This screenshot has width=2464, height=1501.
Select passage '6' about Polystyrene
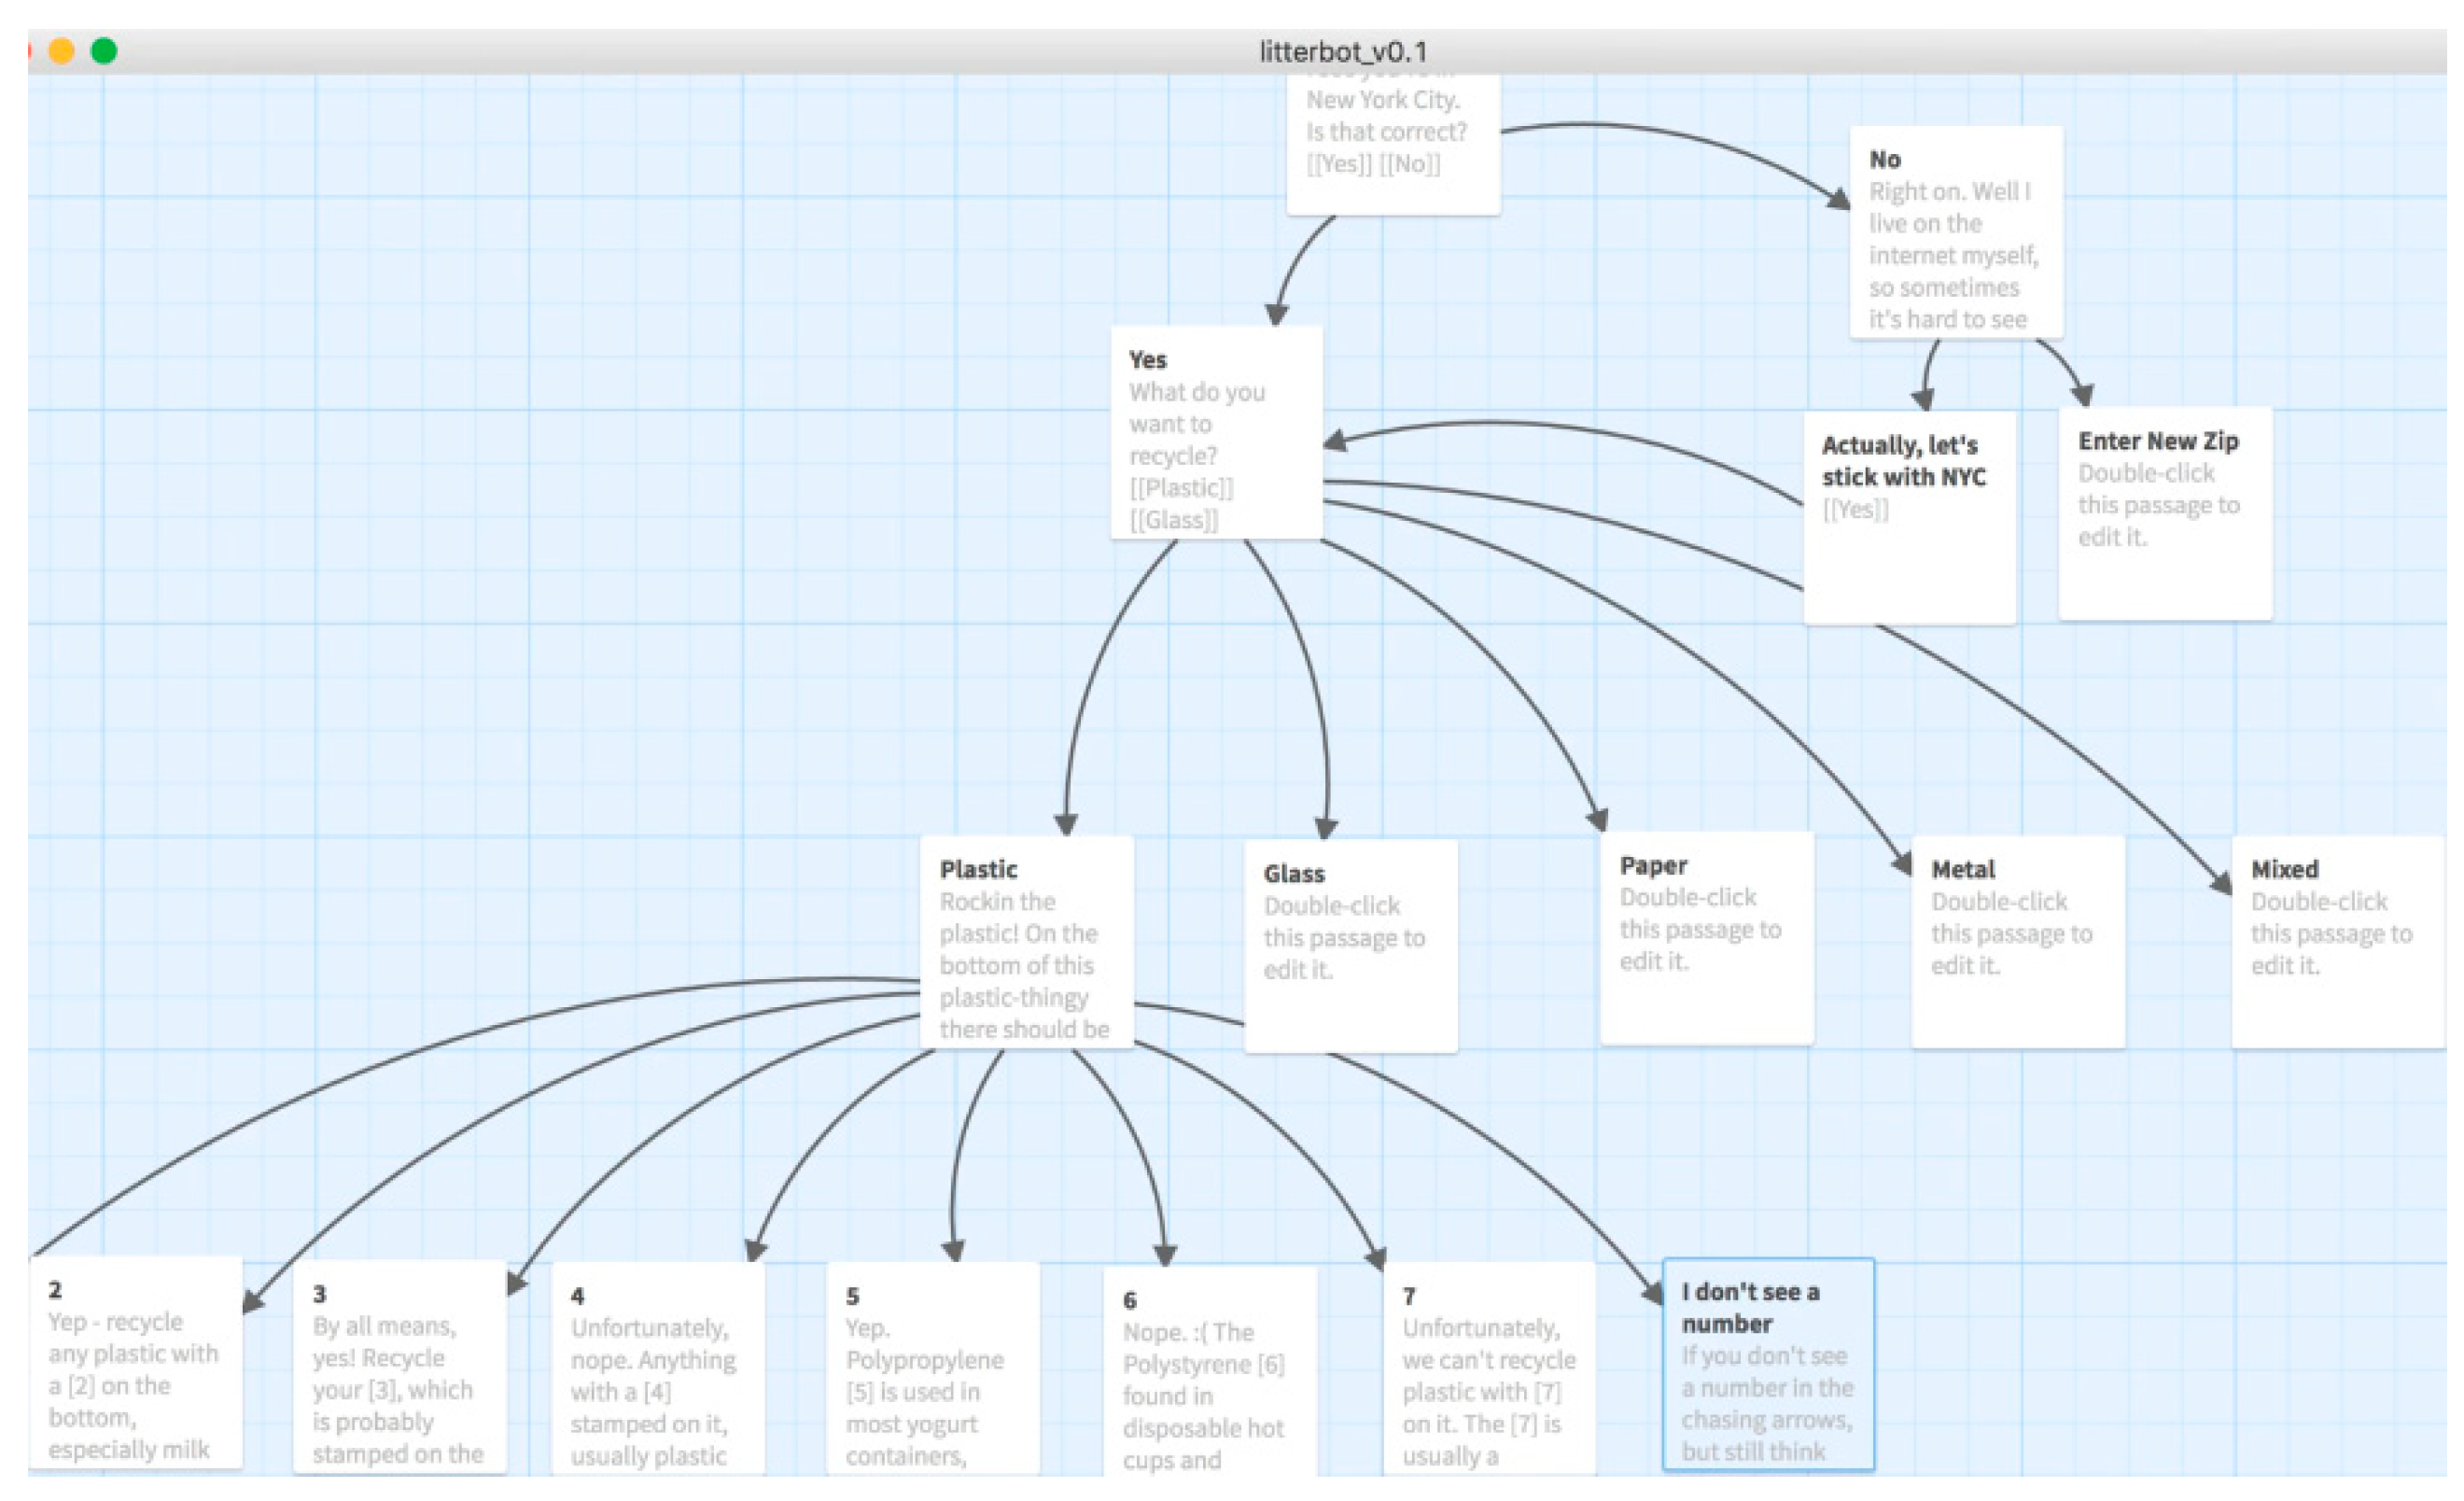[1210, 1374]
